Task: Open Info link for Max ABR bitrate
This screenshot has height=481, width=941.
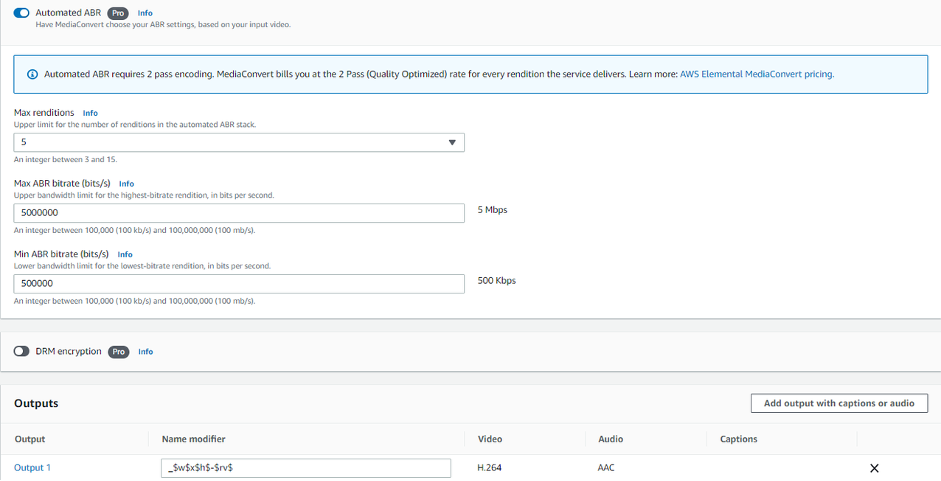Action: 126,184
